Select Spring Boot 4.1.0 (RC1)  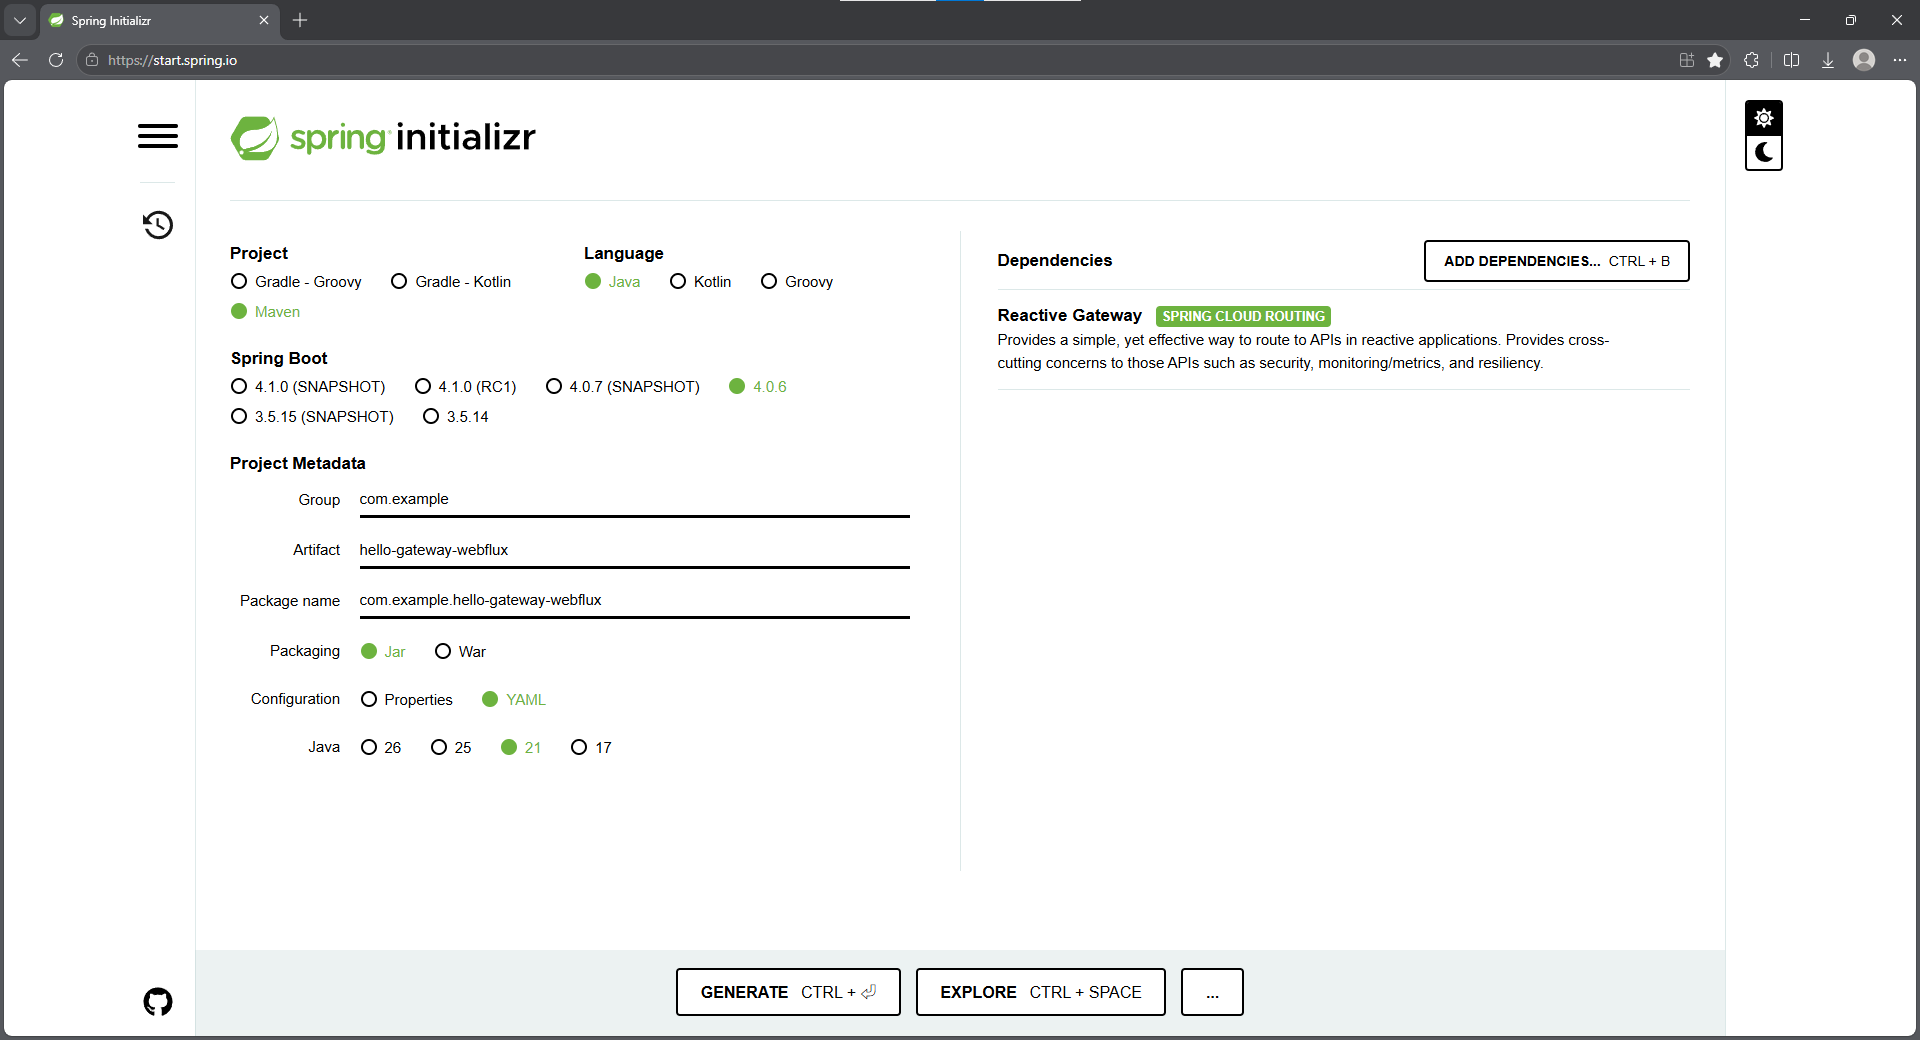pyautogui.click(x=465, y=387)
